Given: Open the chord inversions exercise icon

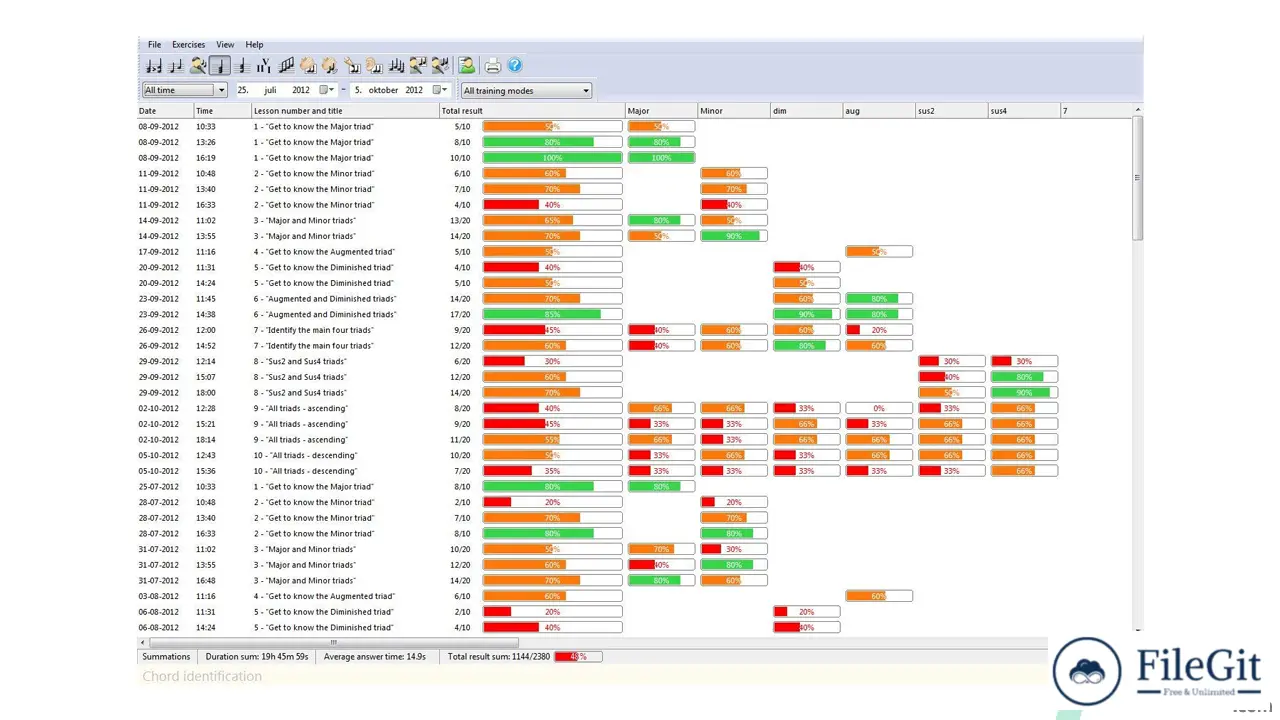Looking at the screenshot, I should click(242, 66).
